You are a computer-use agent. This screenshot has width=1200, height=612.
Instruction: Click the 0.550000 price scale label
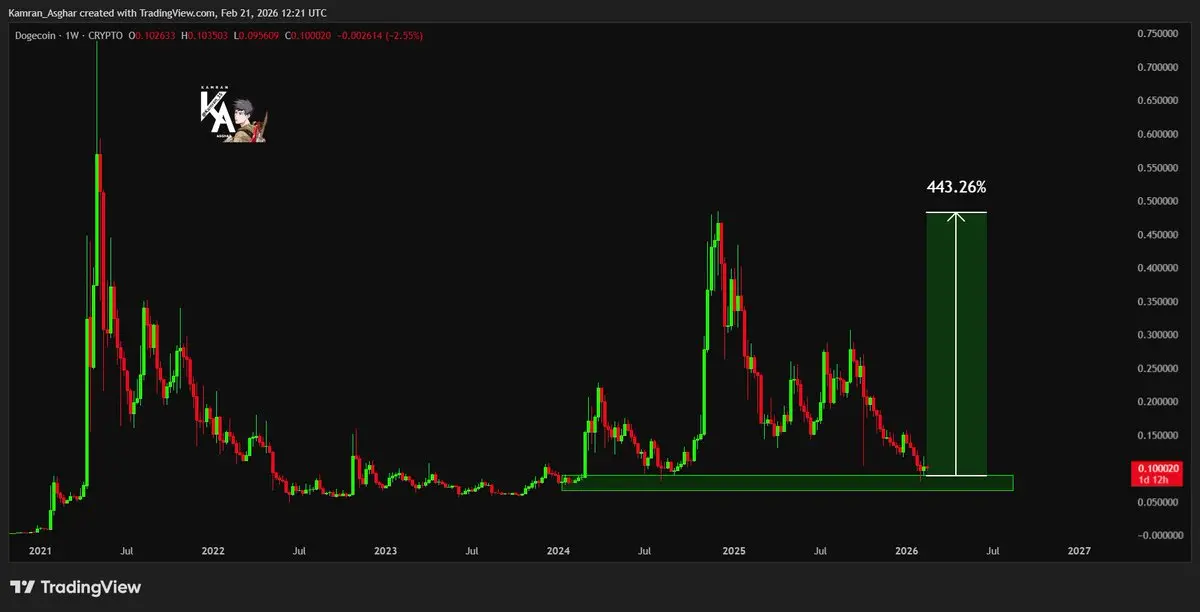[x=1158, y=168]
